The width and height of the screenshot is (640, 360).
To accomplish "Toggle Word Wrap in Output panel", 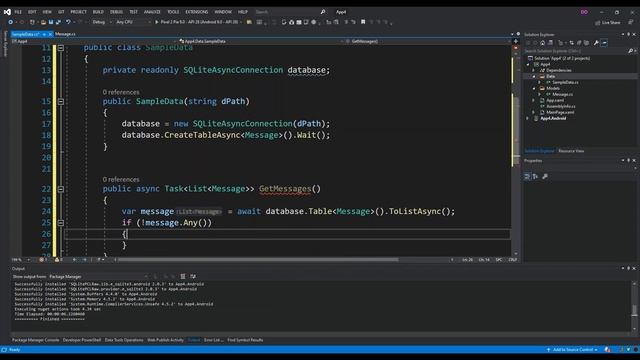I will [193, 277].
